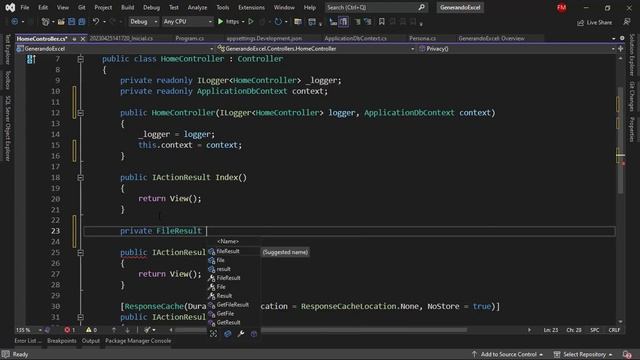Open the Debug configuration dropdown
Screen dimensions: 640x360
pos(143,22)
